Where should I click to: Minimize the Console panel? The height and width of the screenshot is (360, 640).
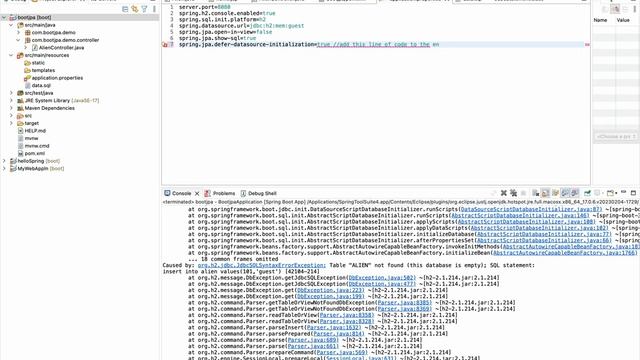(x=624, y=193)
